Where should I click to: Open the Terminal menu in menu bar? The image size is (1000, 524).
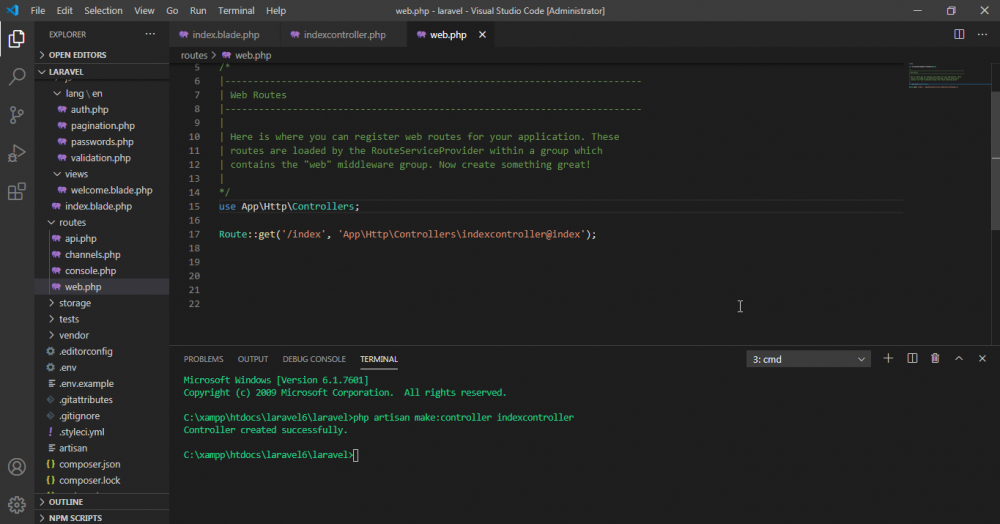tap(236, 10)
